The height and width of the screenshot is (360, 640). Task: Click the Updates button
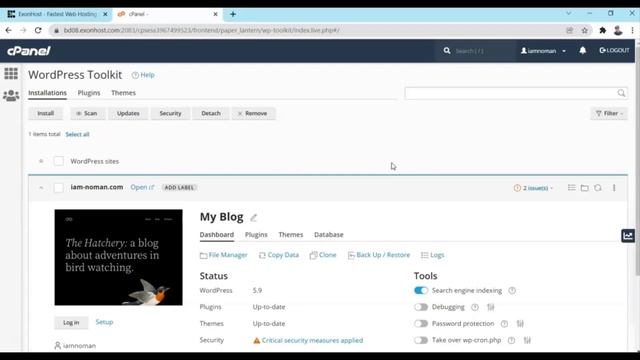coord(128,113)
